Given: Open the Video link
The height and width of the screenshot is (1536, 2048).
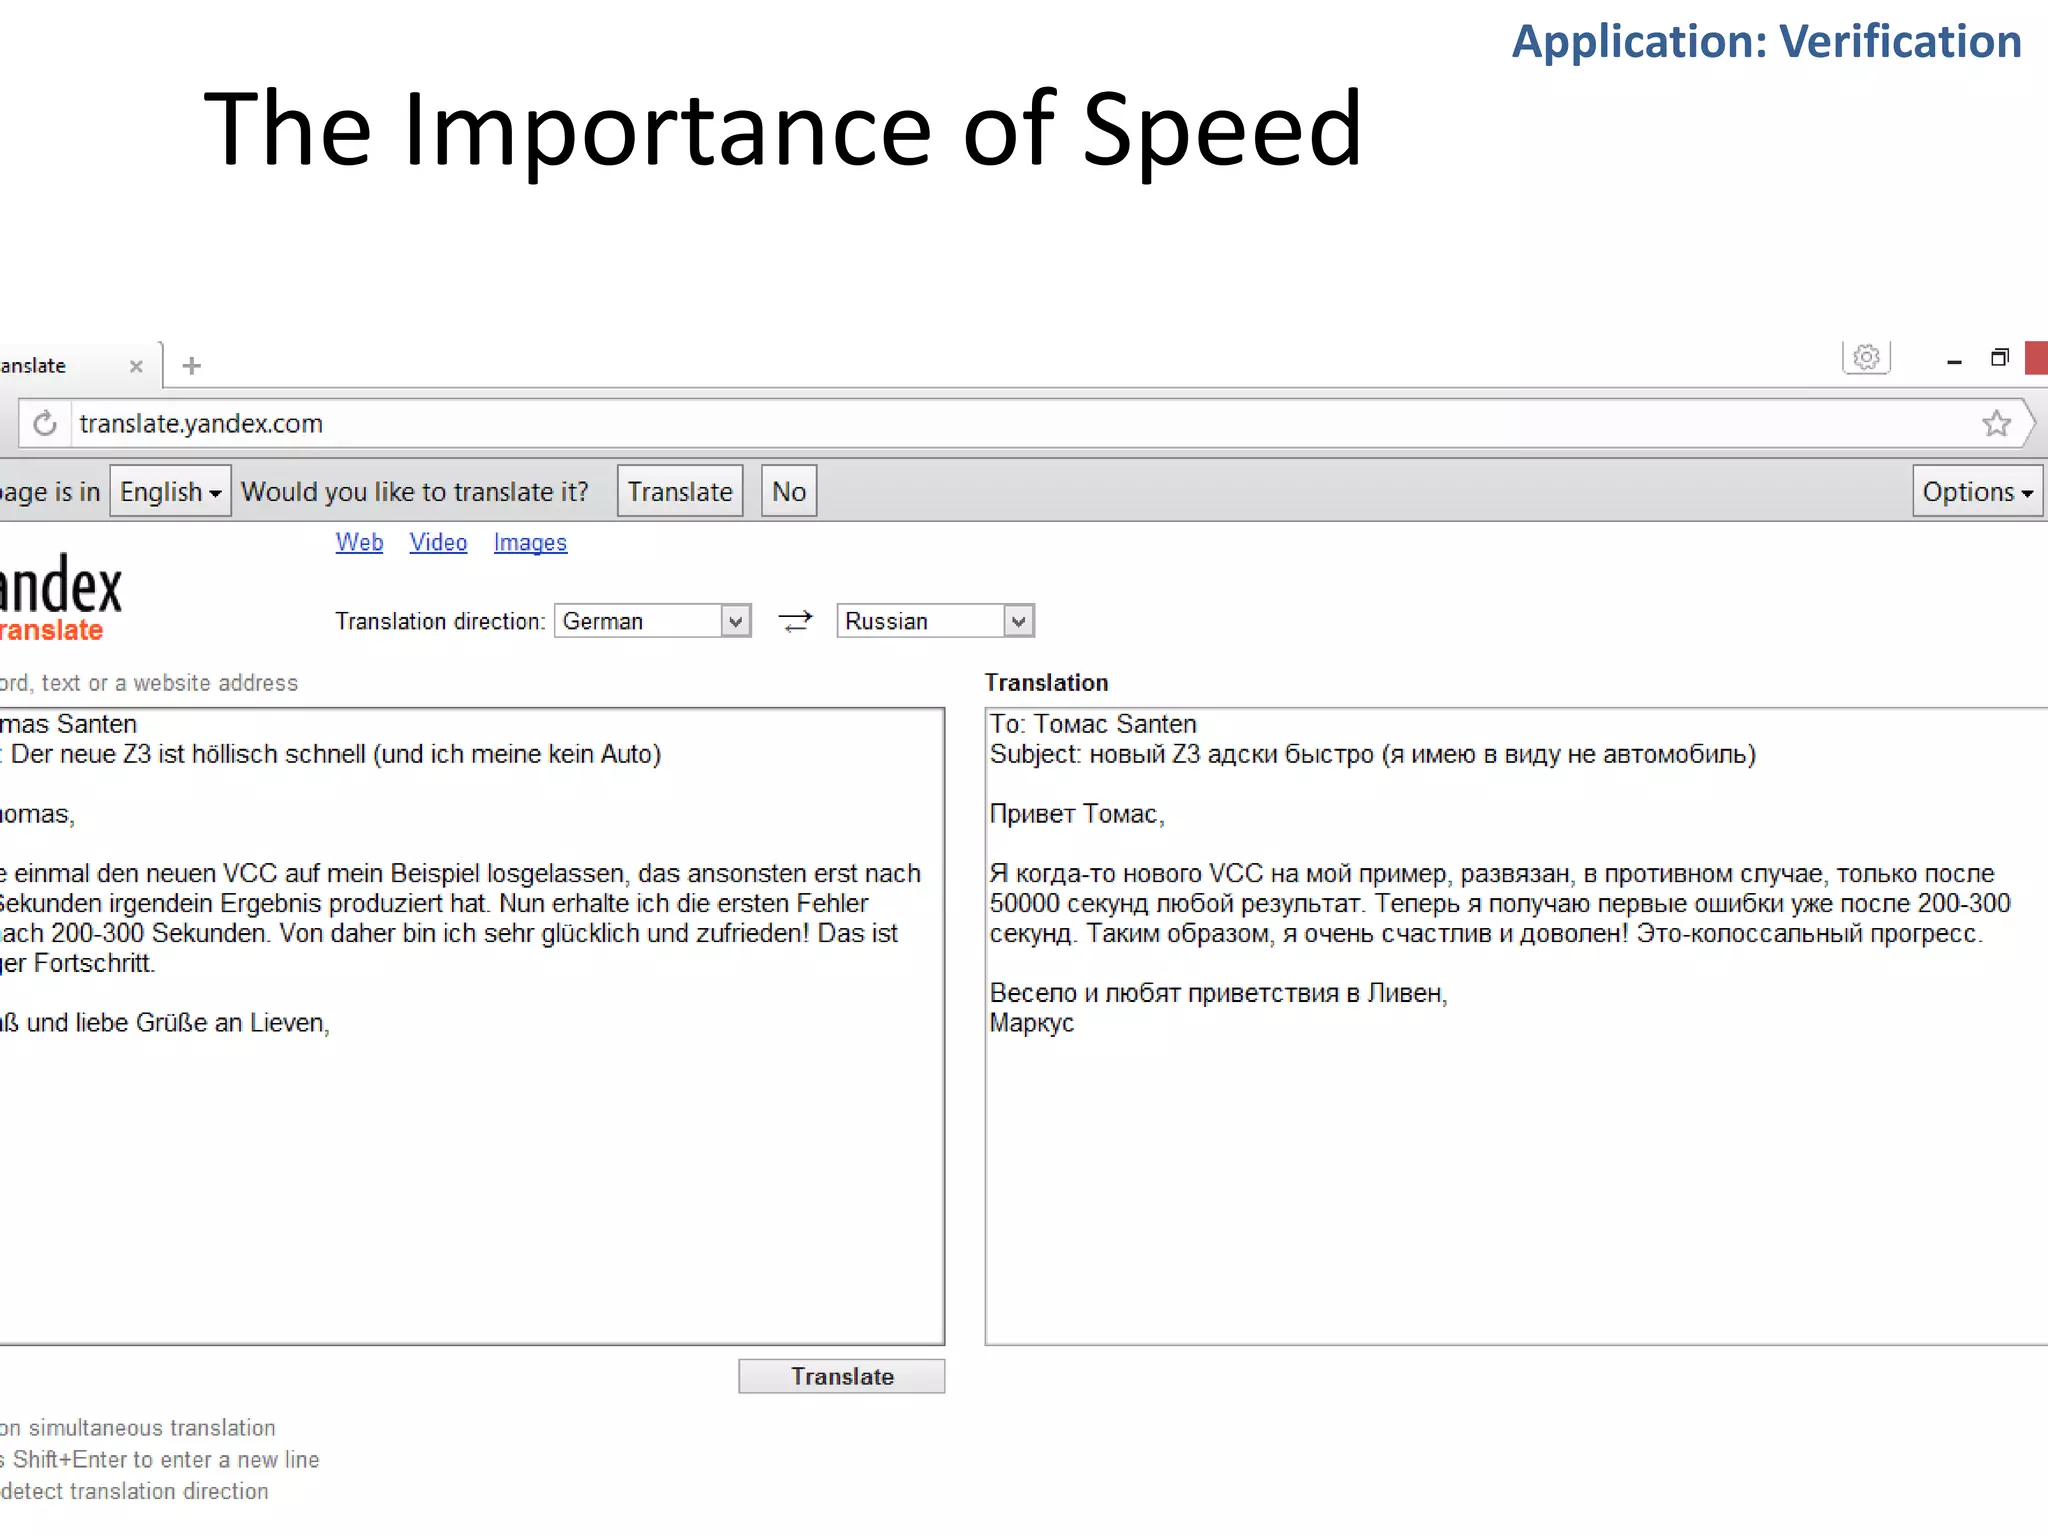Looking at the screenshot, I should 438,542.
